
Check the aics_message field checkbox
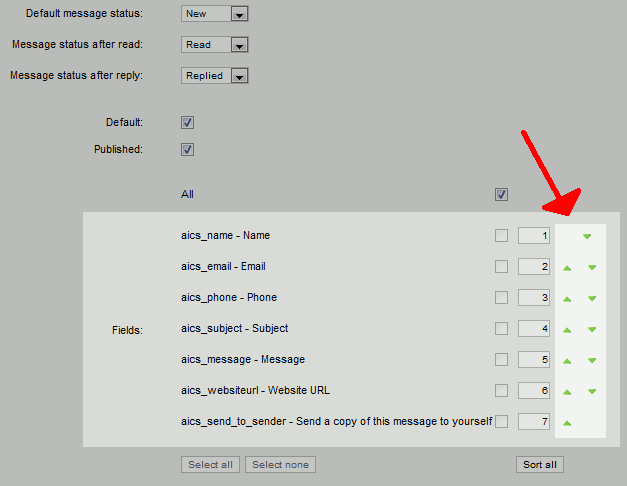tap(501, 360)
